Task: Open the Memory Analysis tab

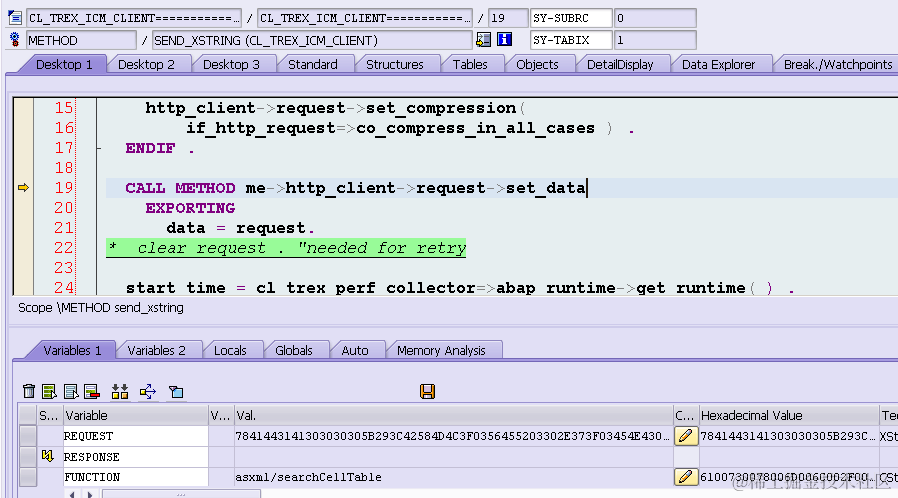Action: [x=441, y=350]
